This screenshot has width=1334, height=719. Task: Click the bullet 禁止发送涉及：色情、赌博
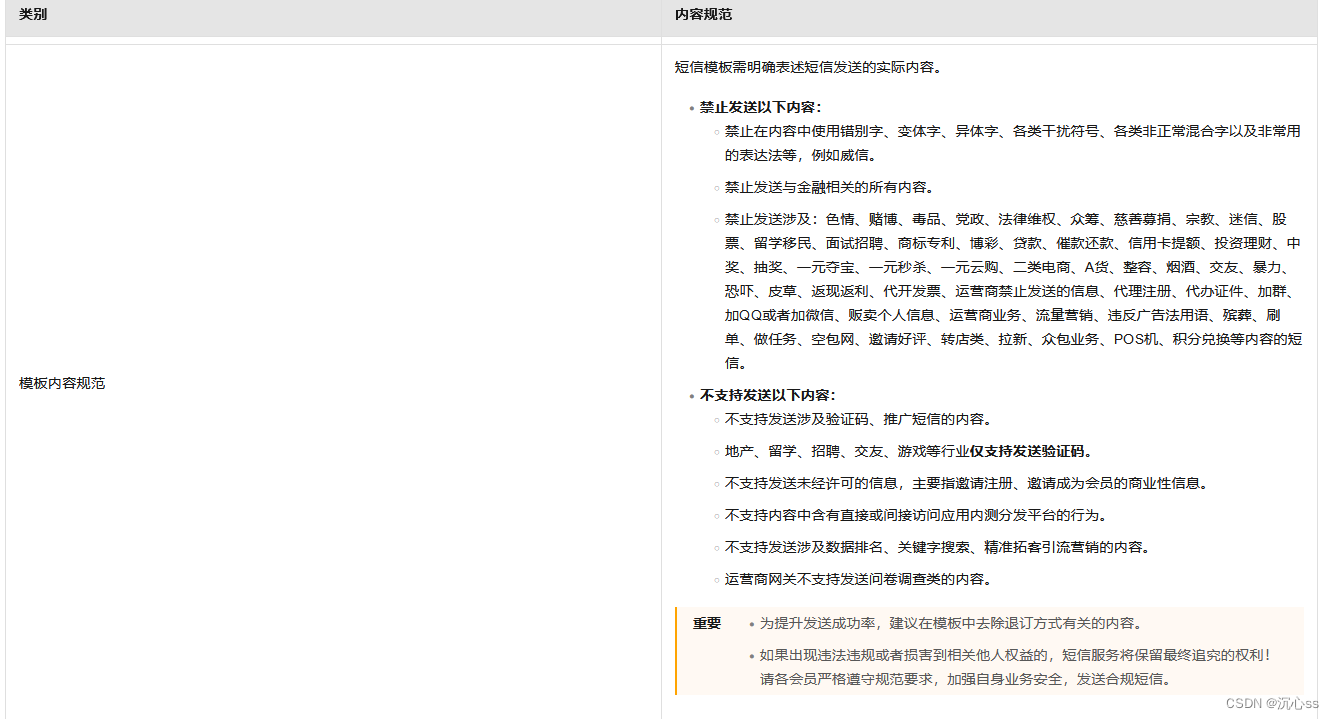(1013, 291)
